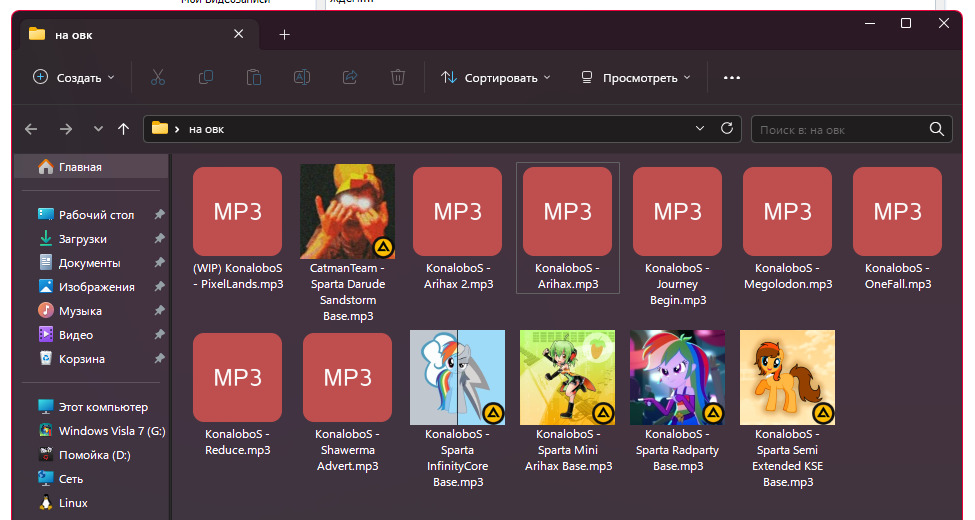The width and height of the screenshot is (975, 520).
Task: Go up one folder level
Action: [123, 129]
